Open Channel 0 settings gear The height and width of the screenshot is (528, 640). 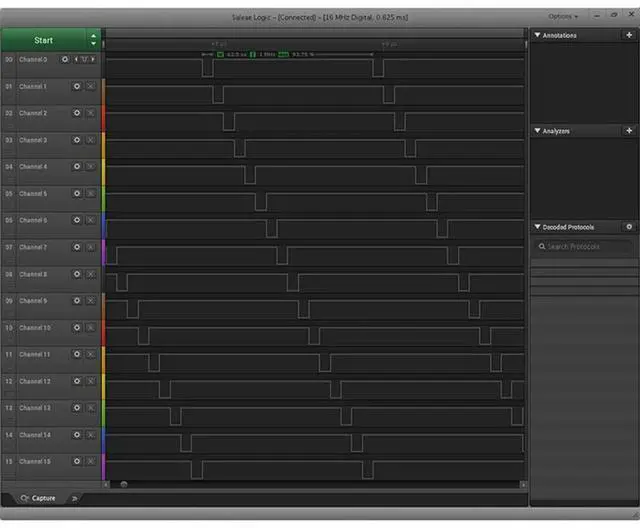coord(65,60)
